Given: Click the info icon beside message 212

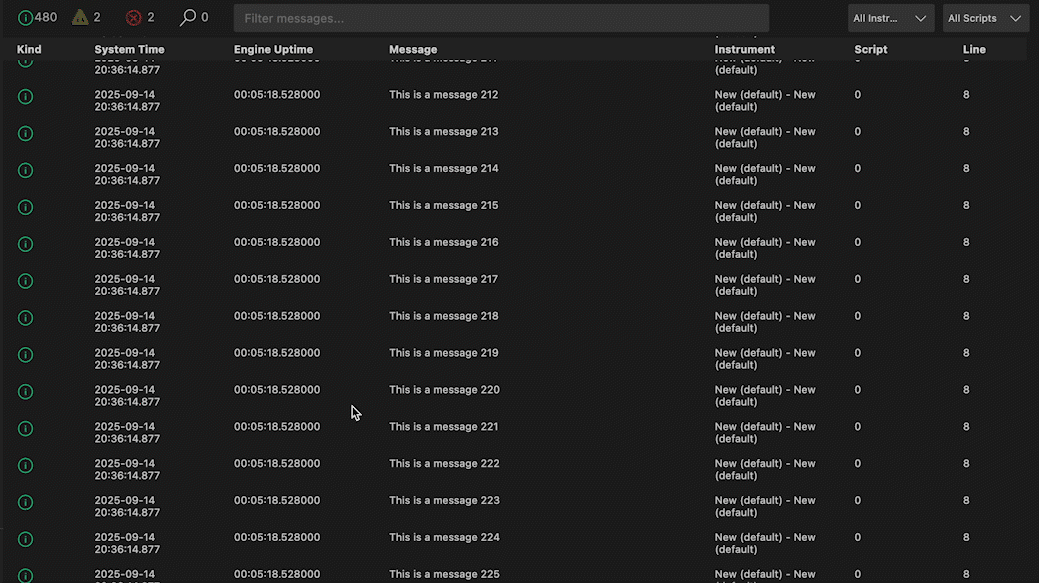Looking at the screenshot, I should point(25,96).
